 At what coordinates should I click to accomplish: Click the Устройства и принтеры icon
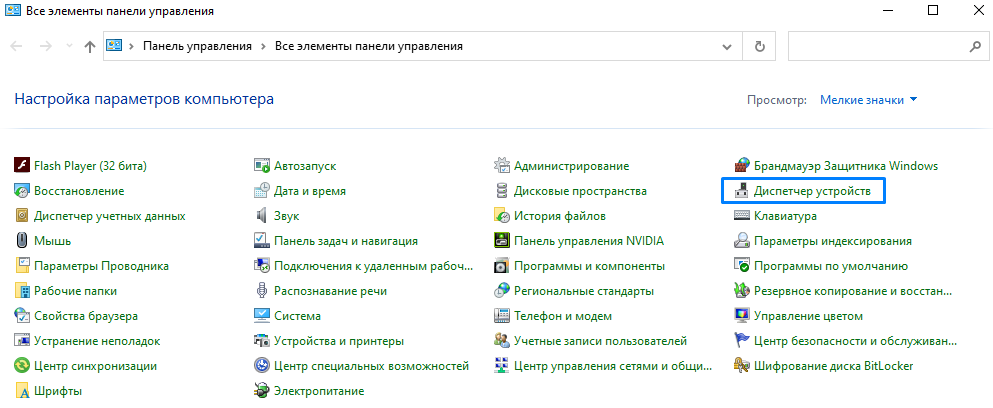(262, 341)
